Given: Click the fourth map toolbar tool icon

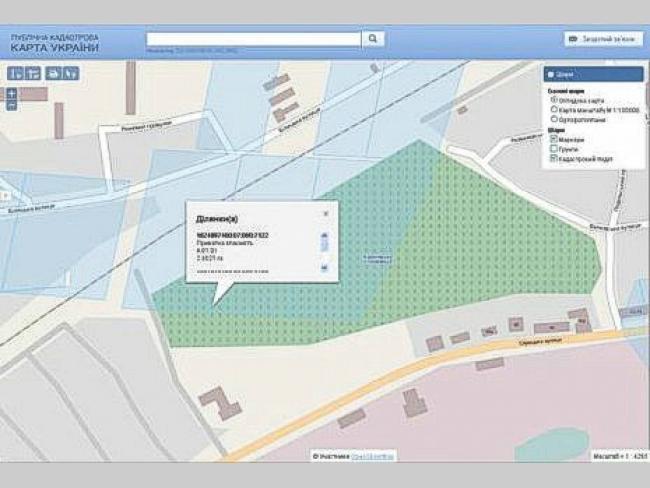Looking at the screenshot, I should (x=71, y=73).
